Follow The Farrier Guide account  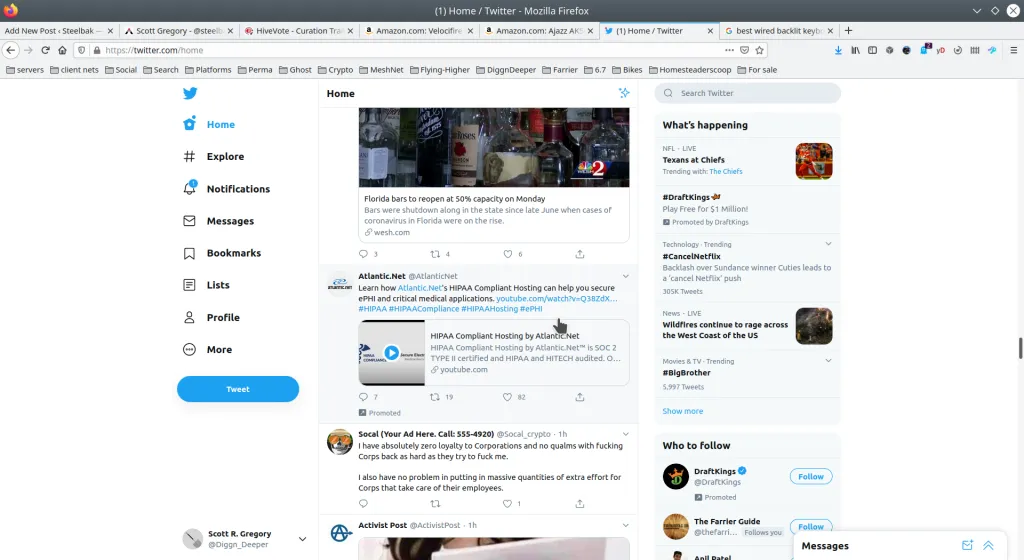810,526
